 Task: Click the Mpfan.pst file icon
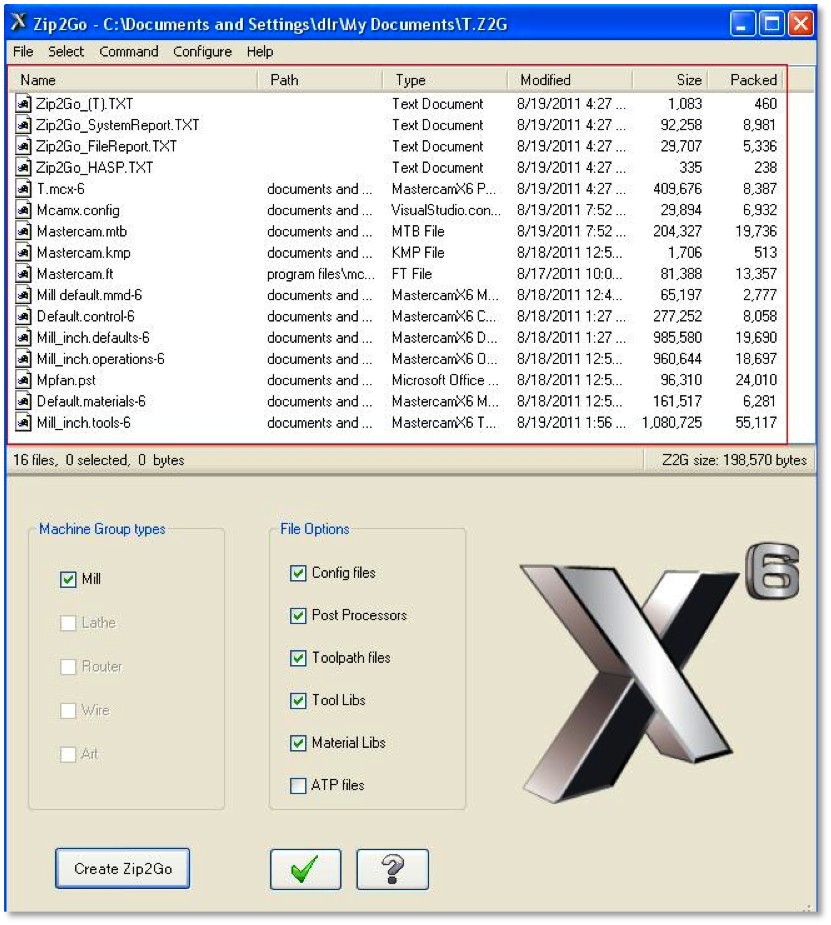point(23,380)
